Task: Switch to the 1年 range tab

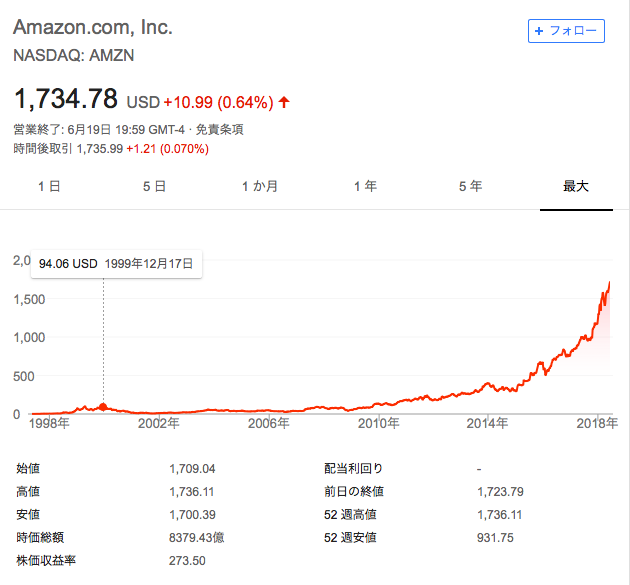Action: click(365, 186)
